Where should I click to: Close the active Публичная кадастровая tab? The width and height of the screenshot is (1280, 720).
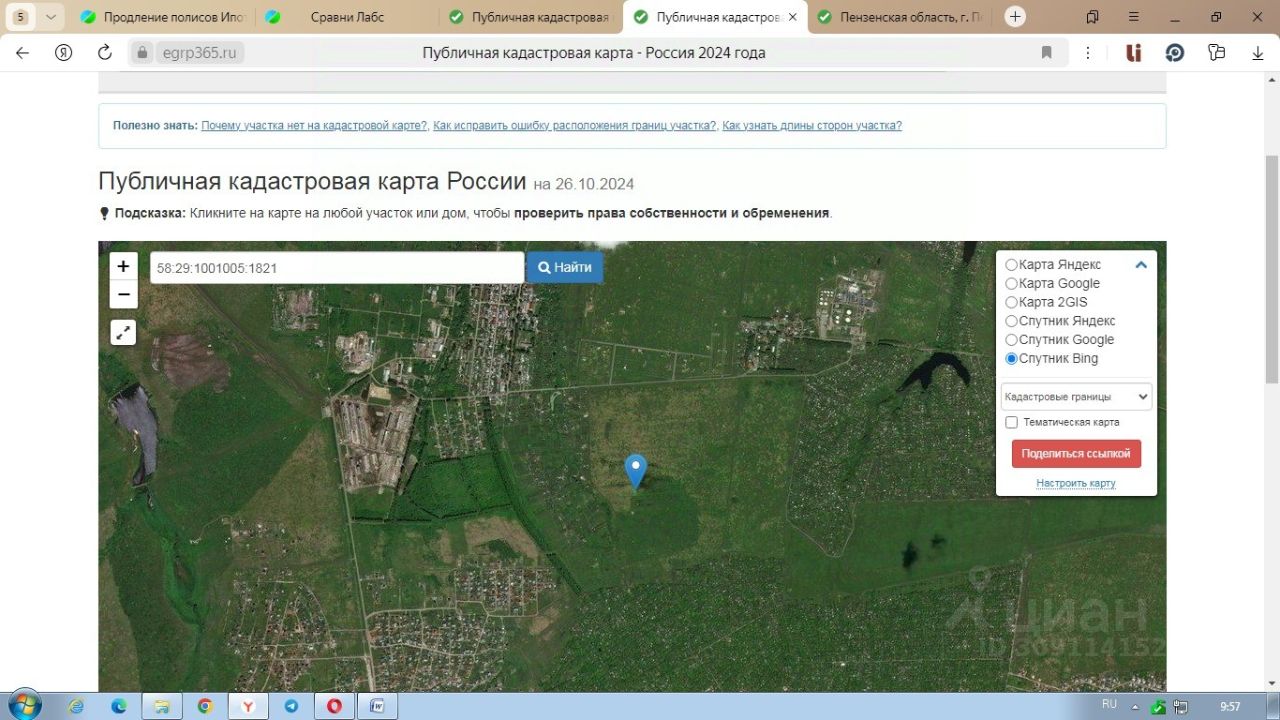coord(793,17)
